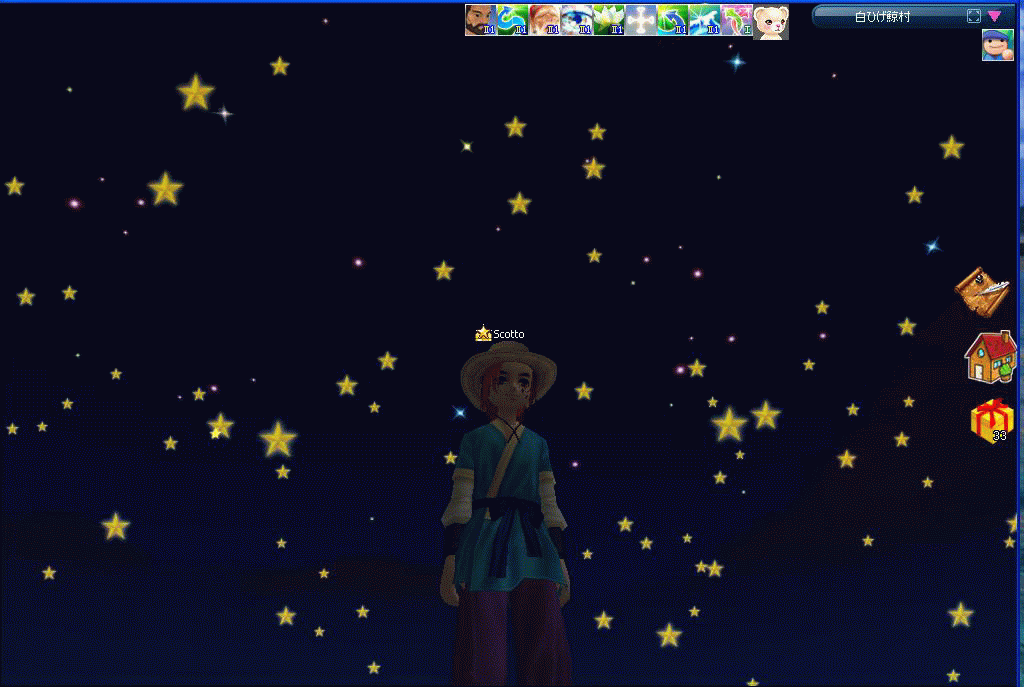Open the quest scroll with quill
Screen dimensions: 1024x687
click(x=982, y=291)
